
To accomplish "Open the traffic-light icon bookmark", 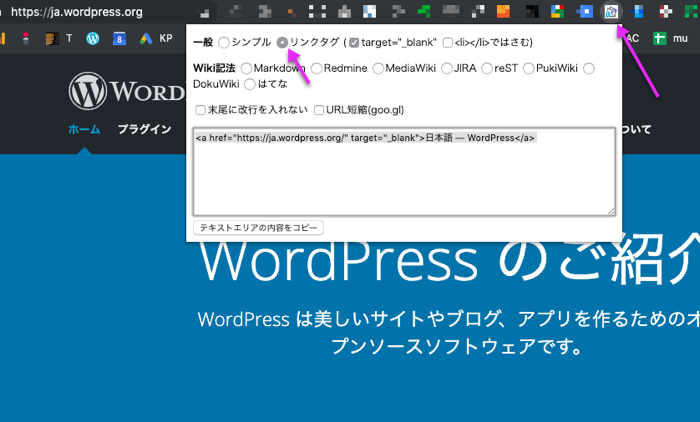I will (x=26, y=39).
